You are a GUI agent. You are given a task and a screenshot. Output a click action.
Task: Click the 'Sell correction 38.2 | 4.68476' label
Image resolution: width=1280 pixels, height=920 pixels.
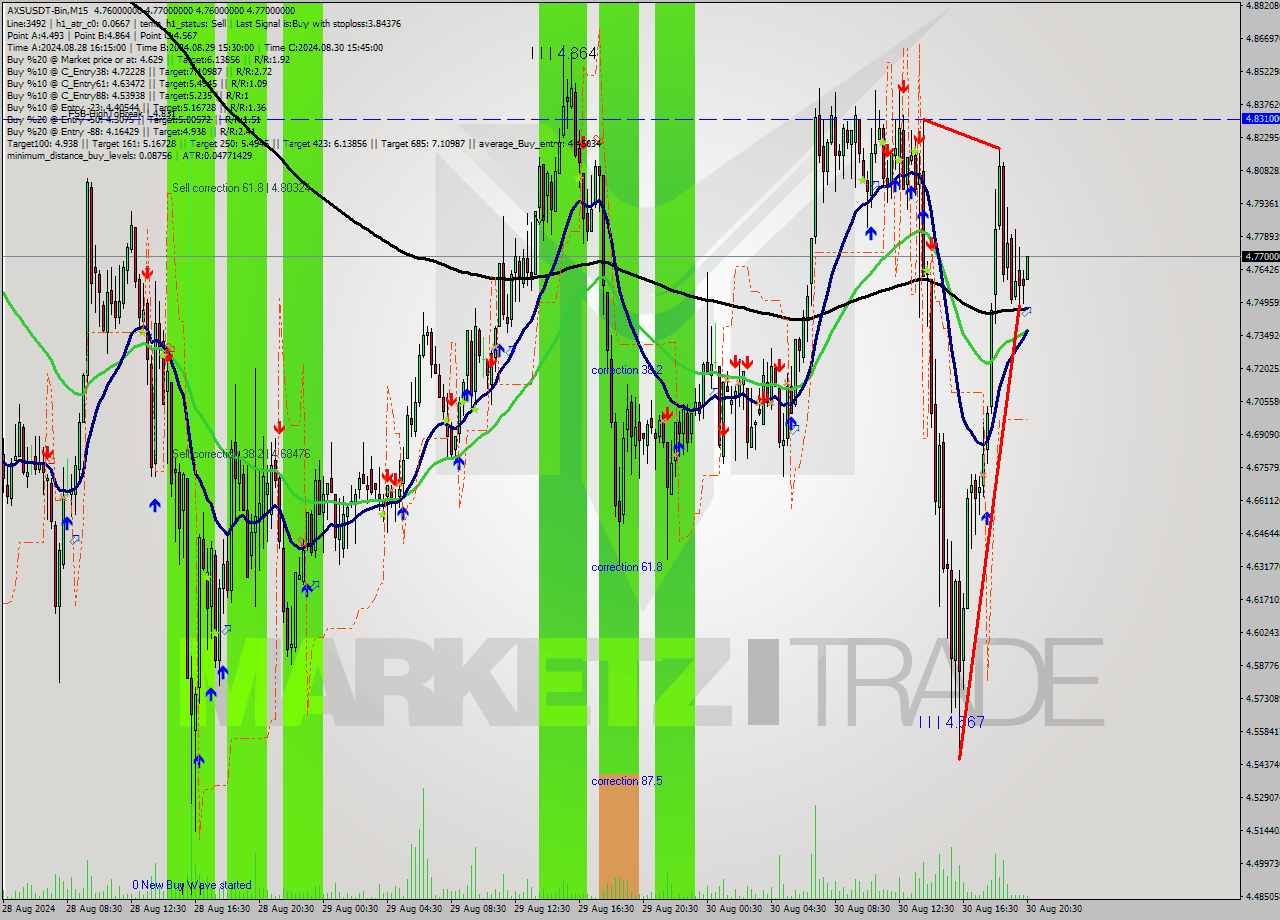[240, 454]
